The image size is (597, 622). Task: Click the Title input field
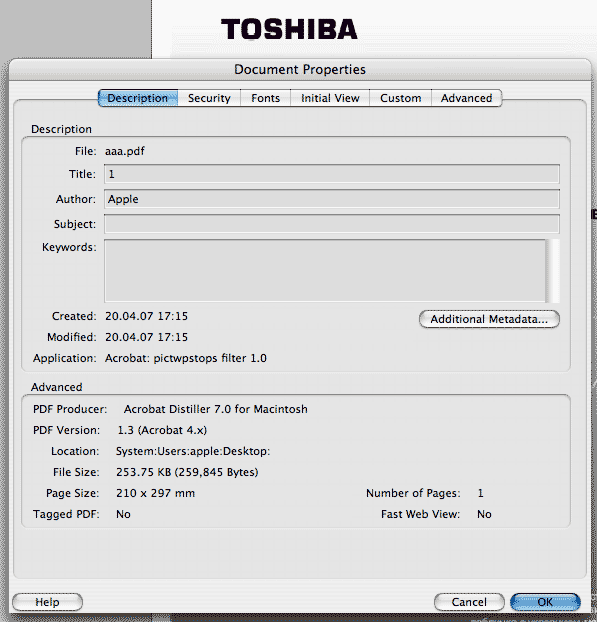pyautogui.click(x=332, y=174)
